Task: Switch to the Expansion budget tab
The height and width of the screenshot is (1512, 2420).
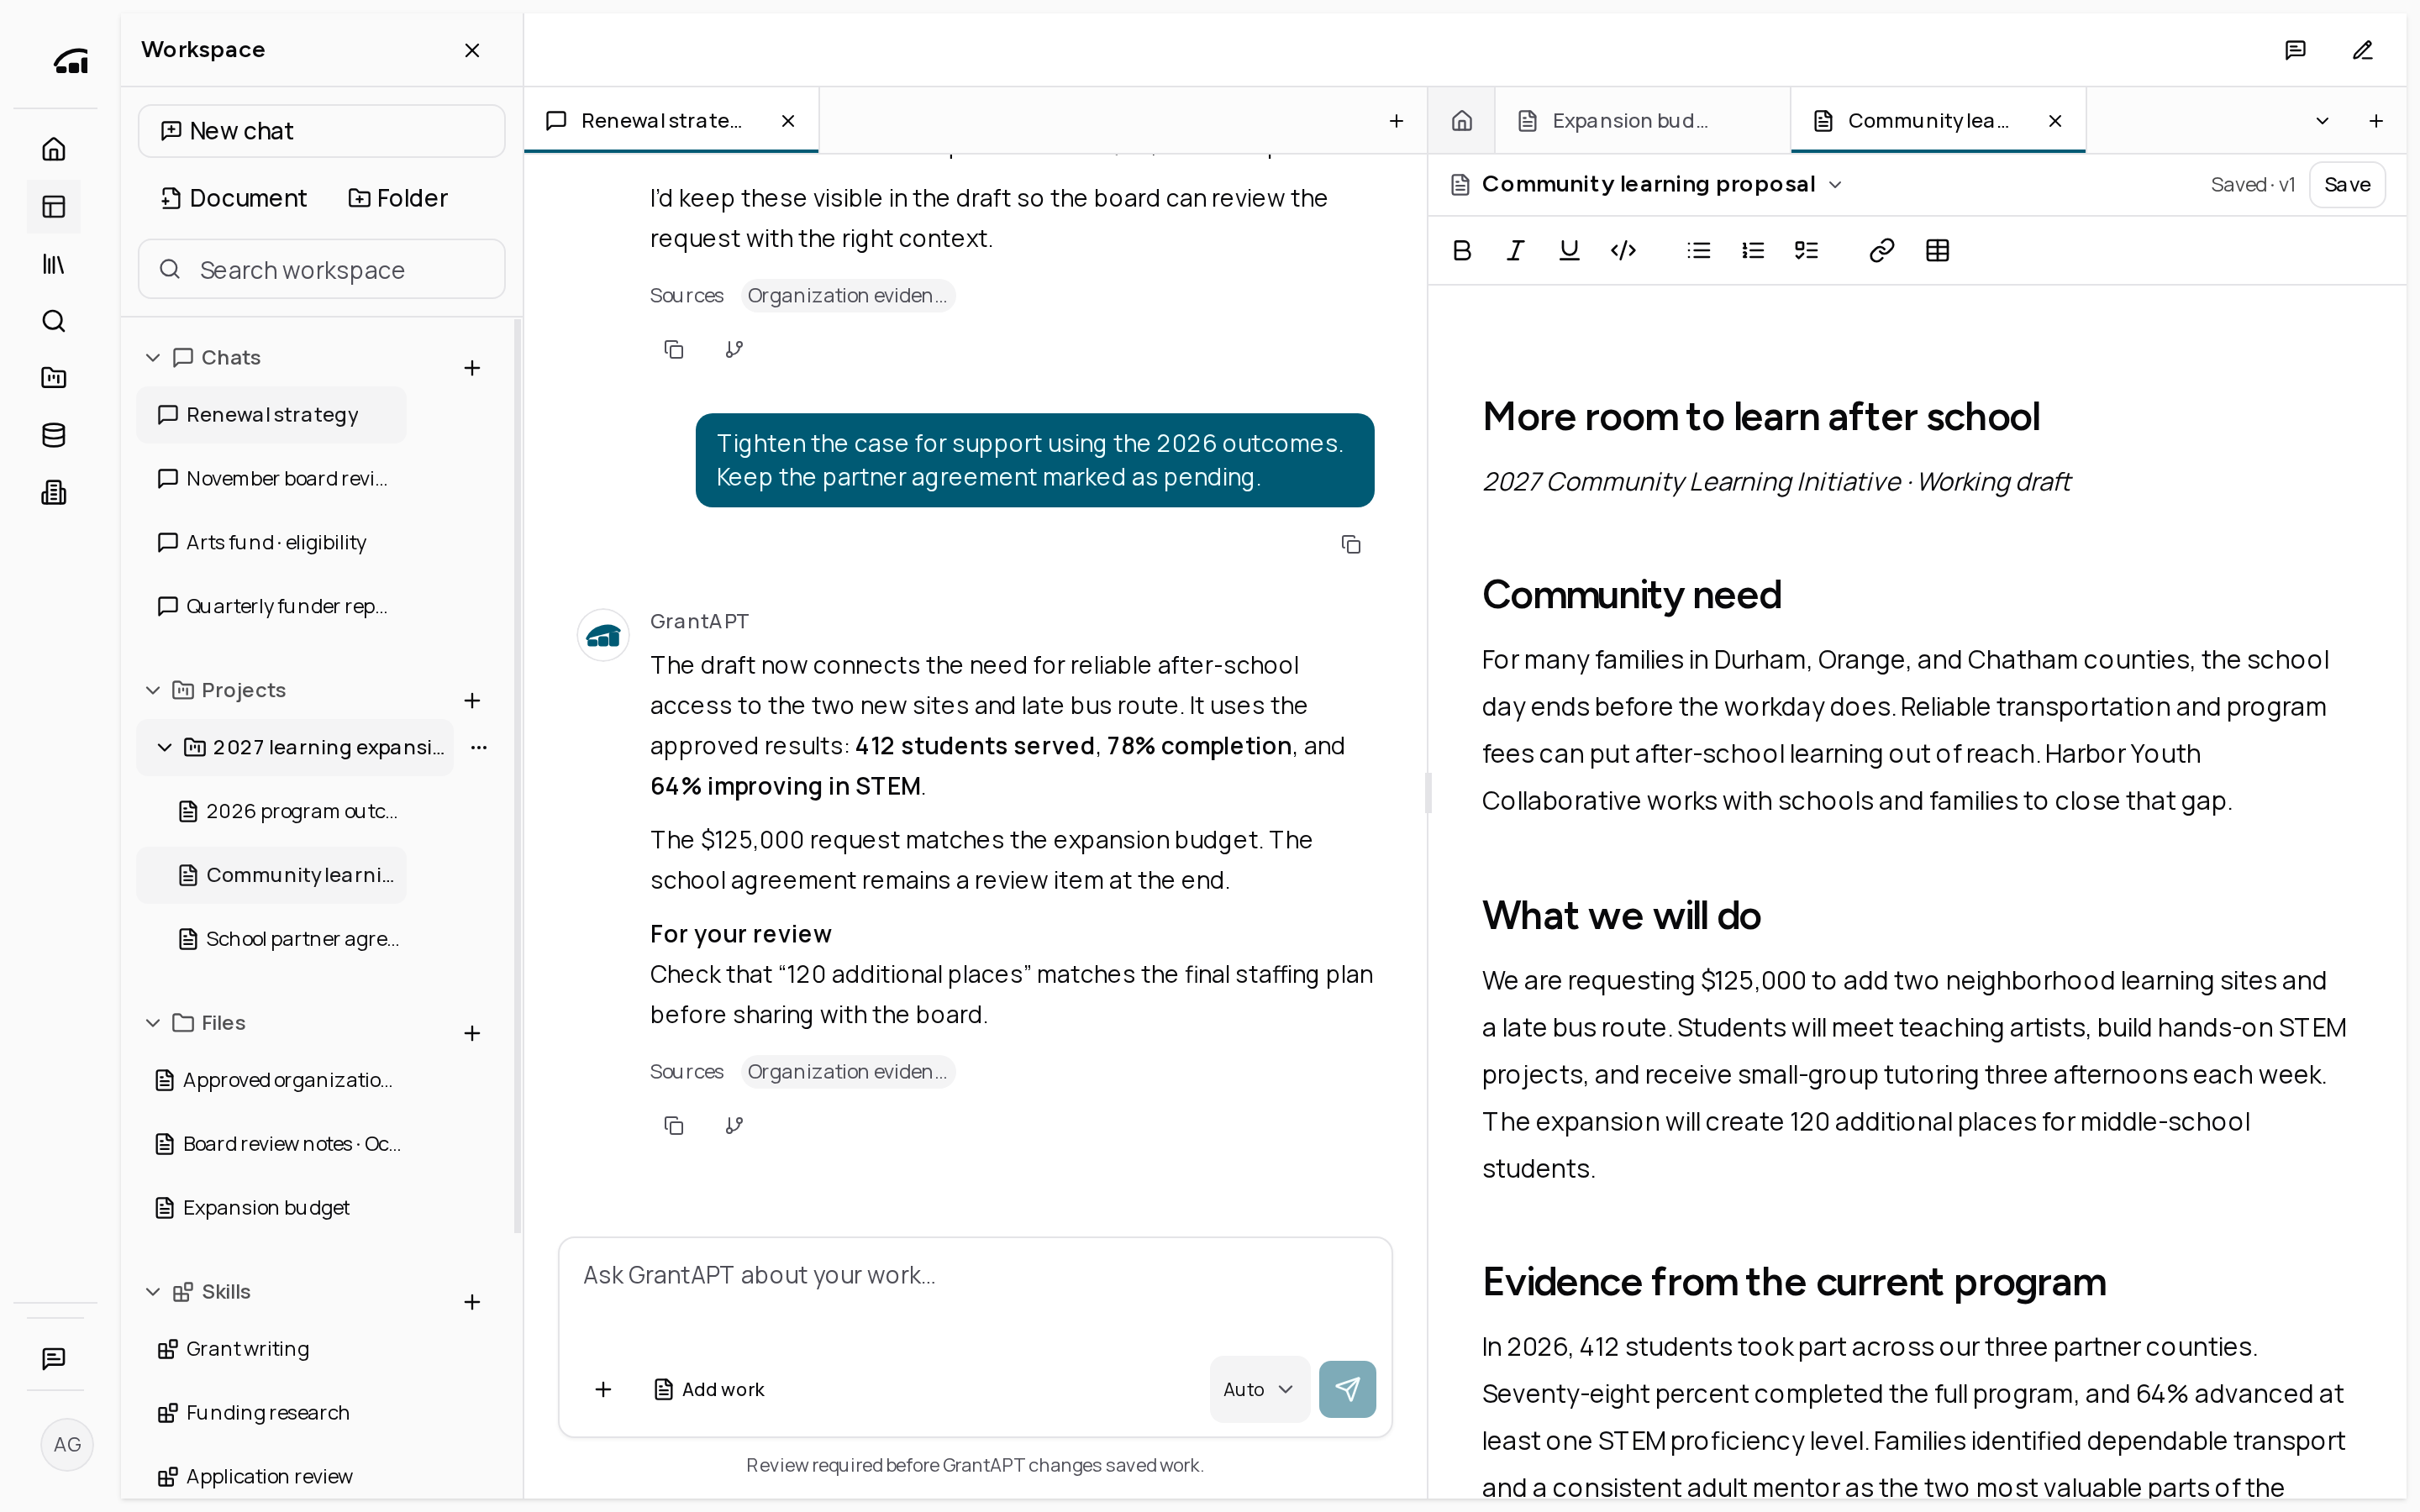Action: point(1642,121)
